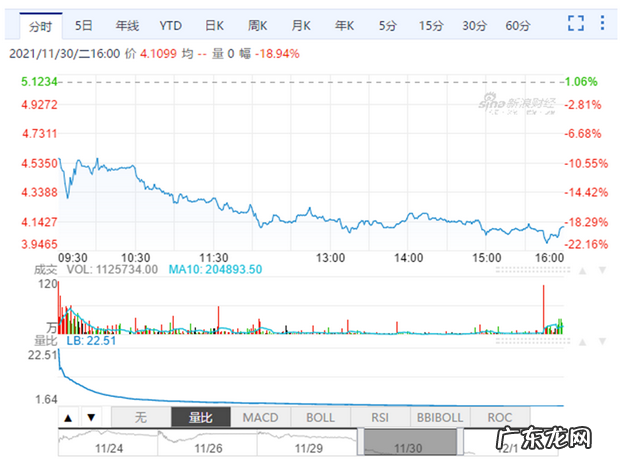This screenshot has width=630, height=467.
Task: Select the YTD tab
Action: tap(170, 26)
